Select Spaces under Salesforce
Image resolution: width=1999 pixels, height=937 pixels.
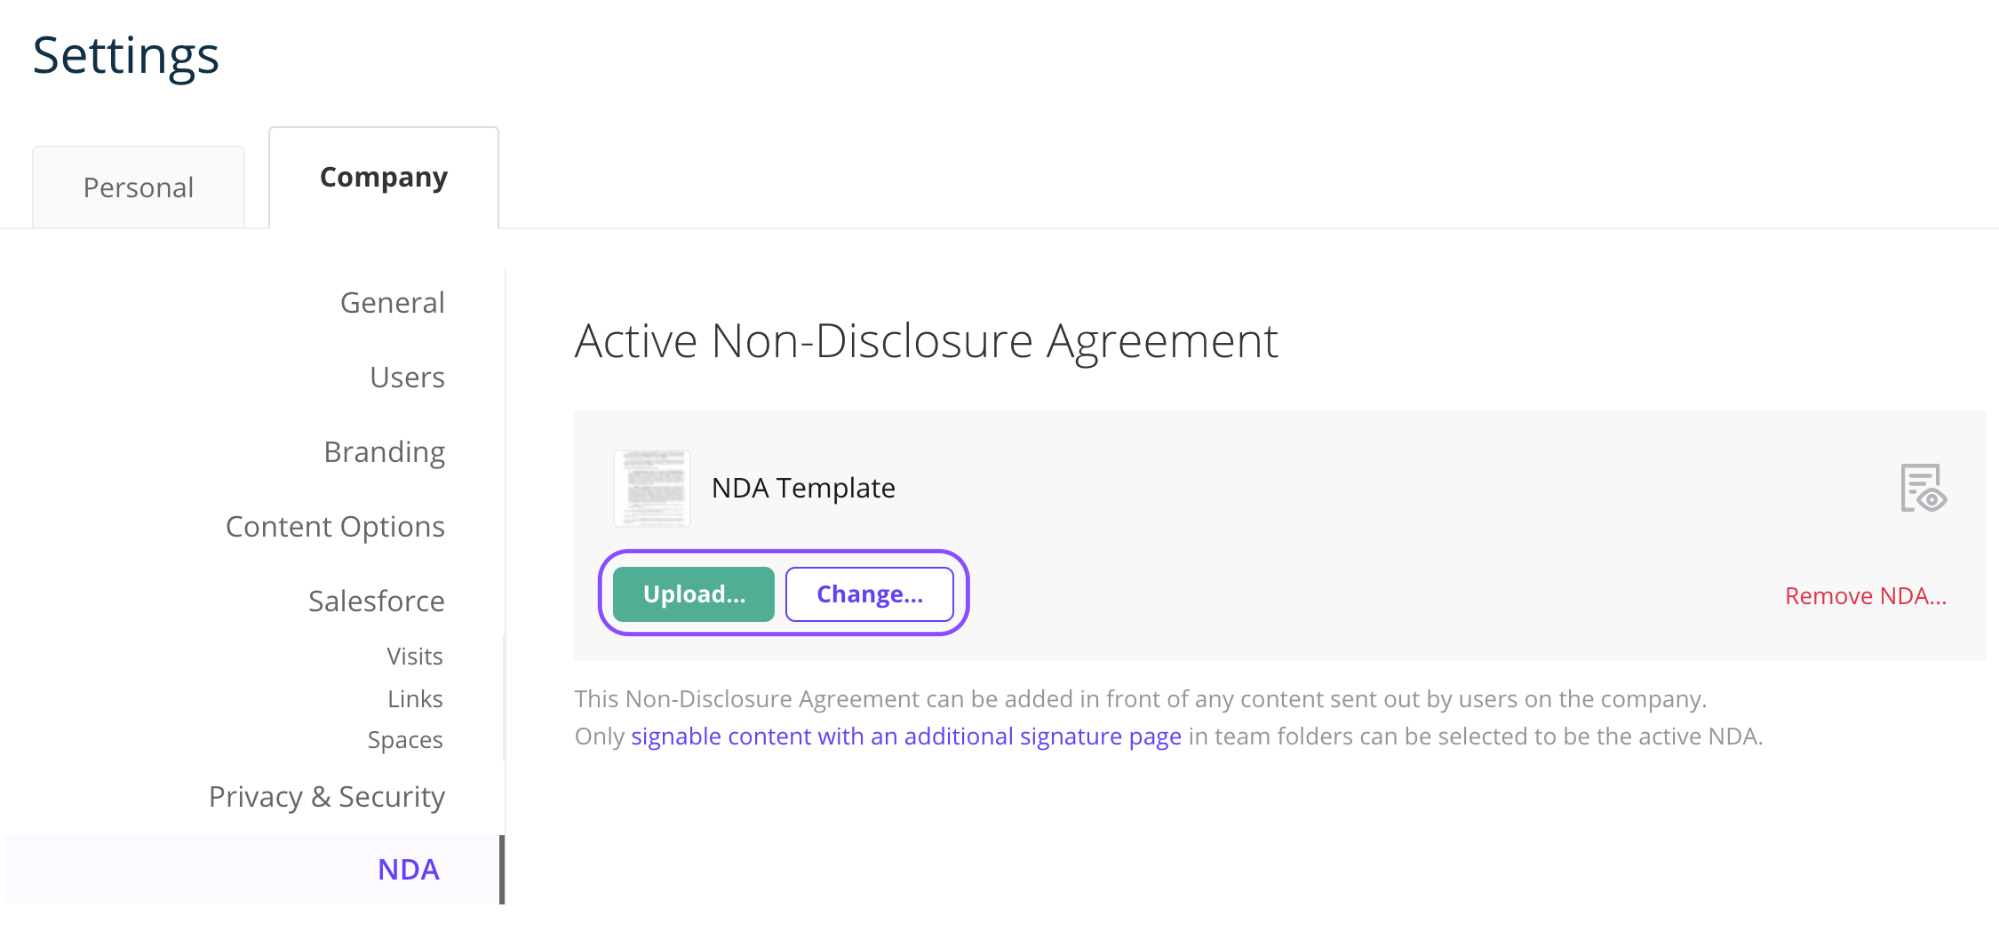(x=405, y=740)
